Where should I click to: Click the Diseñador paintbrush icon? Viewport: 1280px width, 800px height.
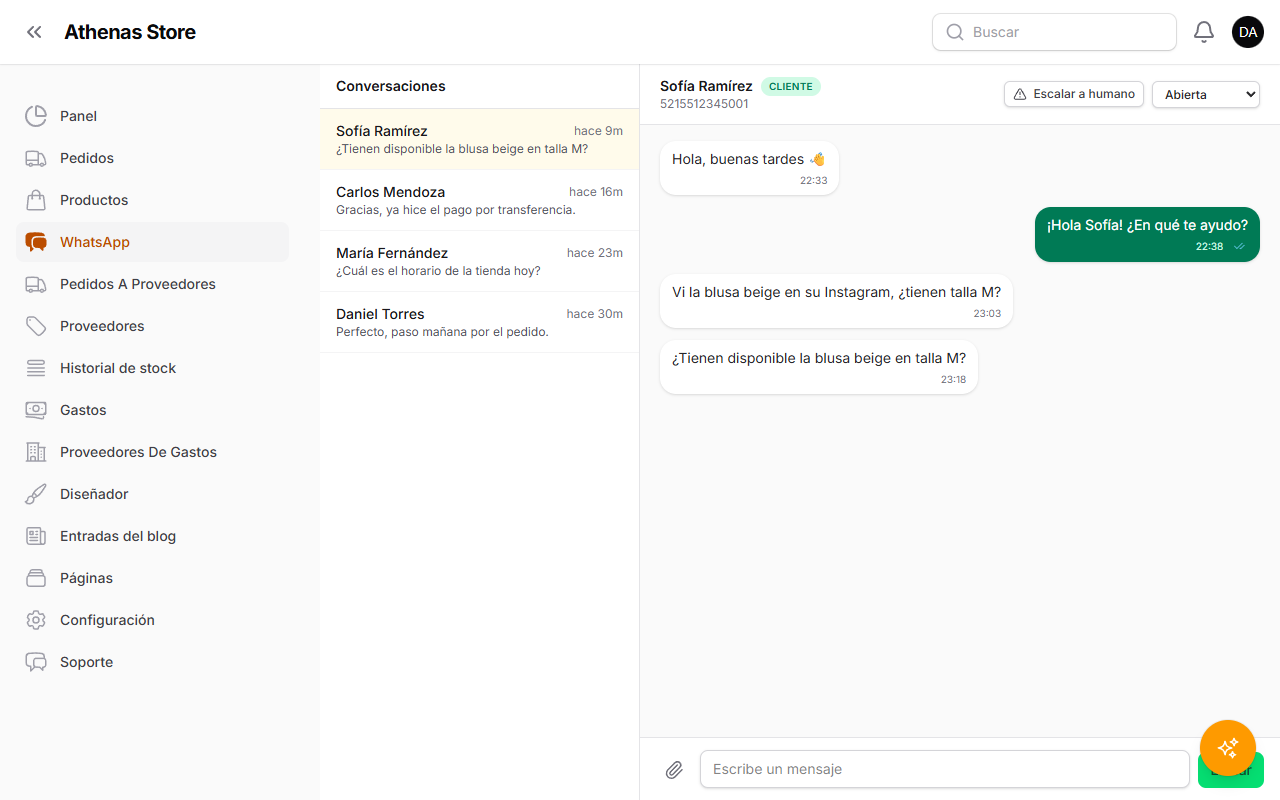coord(36,494)
